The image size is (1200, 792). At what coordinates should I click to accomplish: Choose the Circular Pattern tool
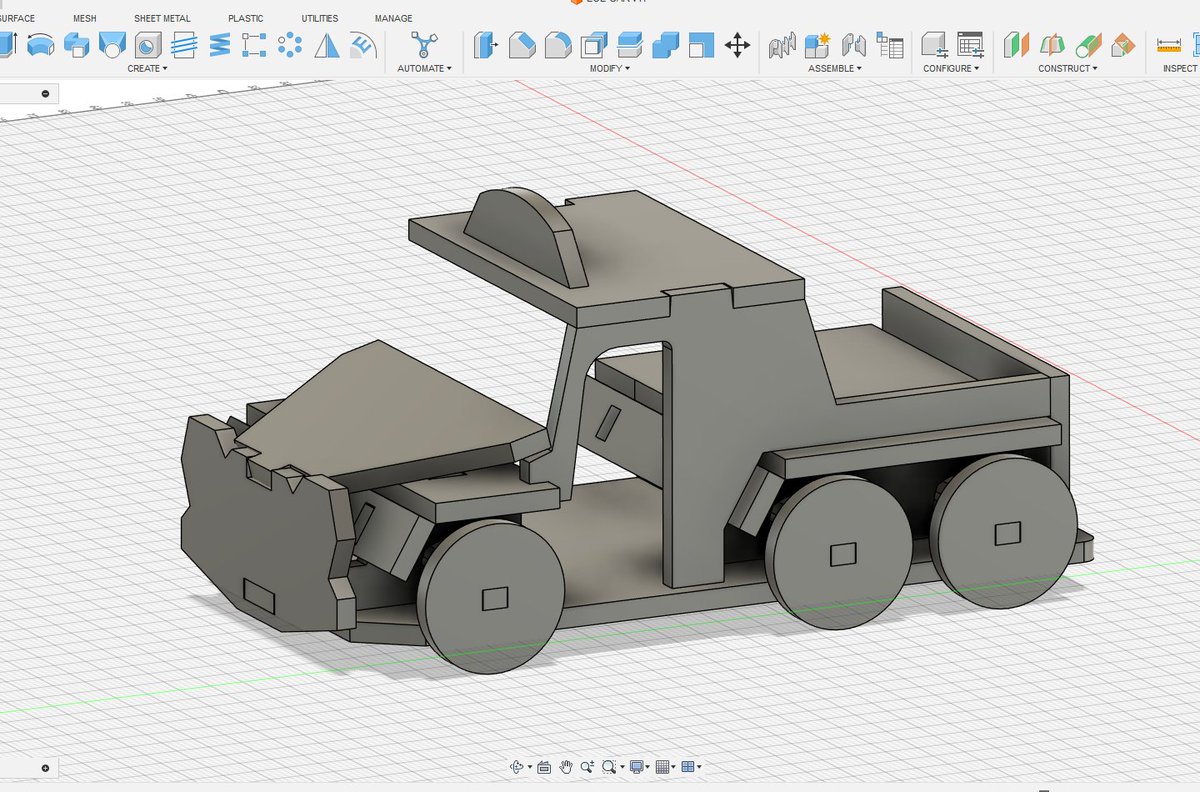(291, 44)
